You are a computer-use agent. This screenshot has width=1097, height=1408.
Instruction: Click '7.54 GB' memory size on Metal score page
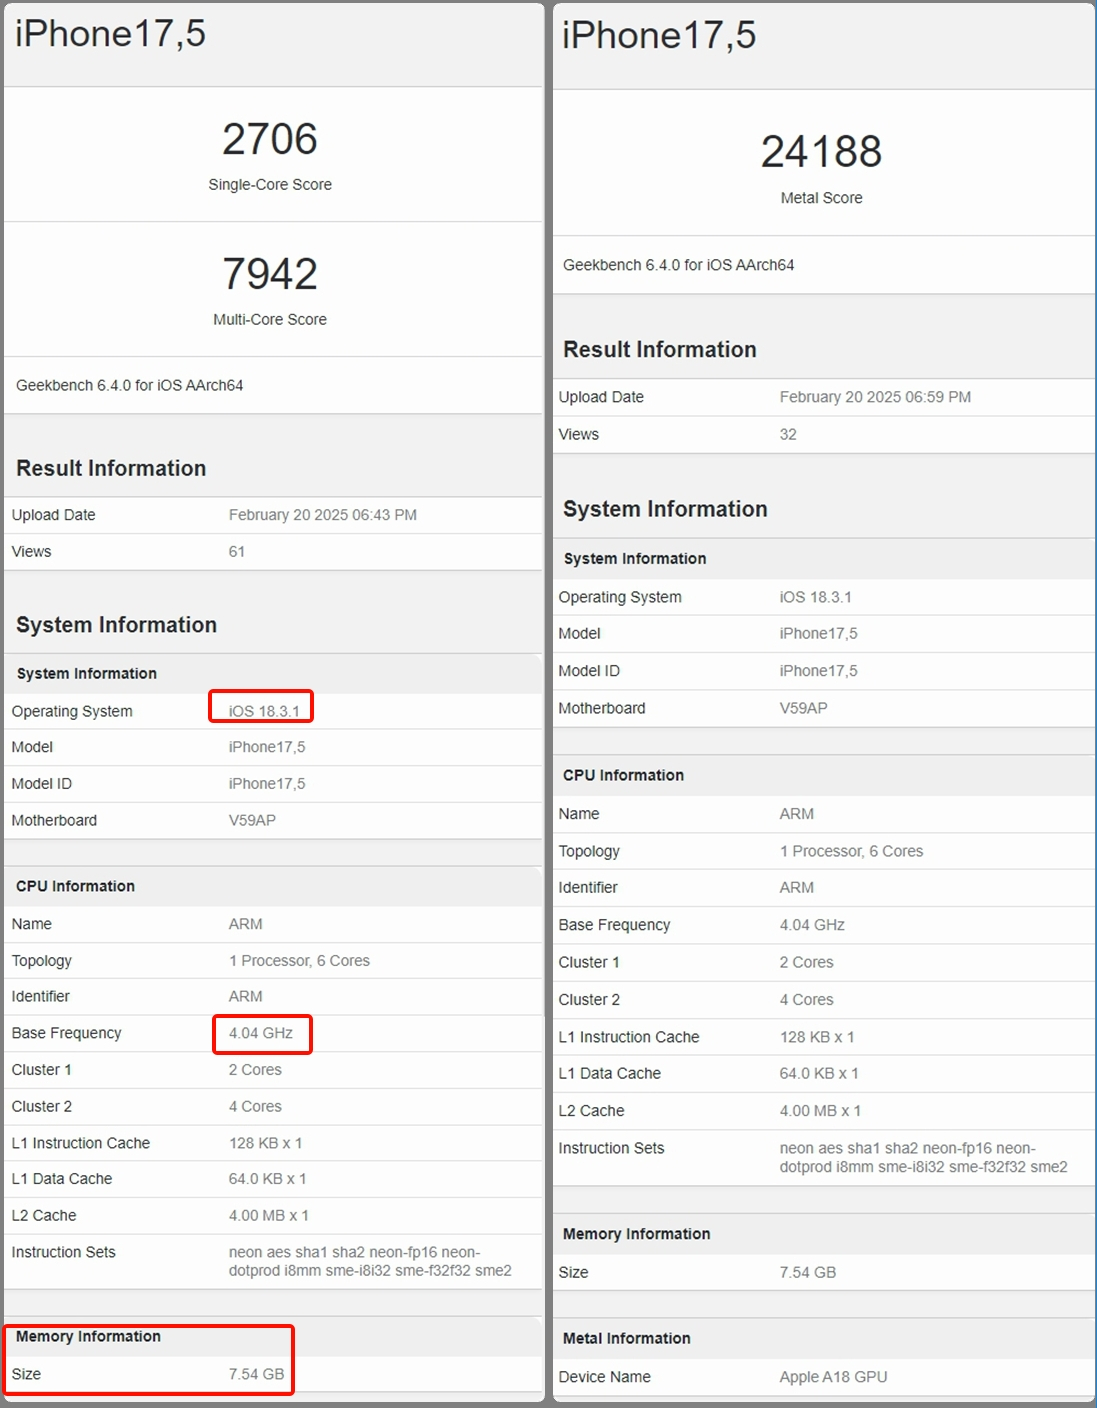pyautogui.click(x=807, y=1272)
